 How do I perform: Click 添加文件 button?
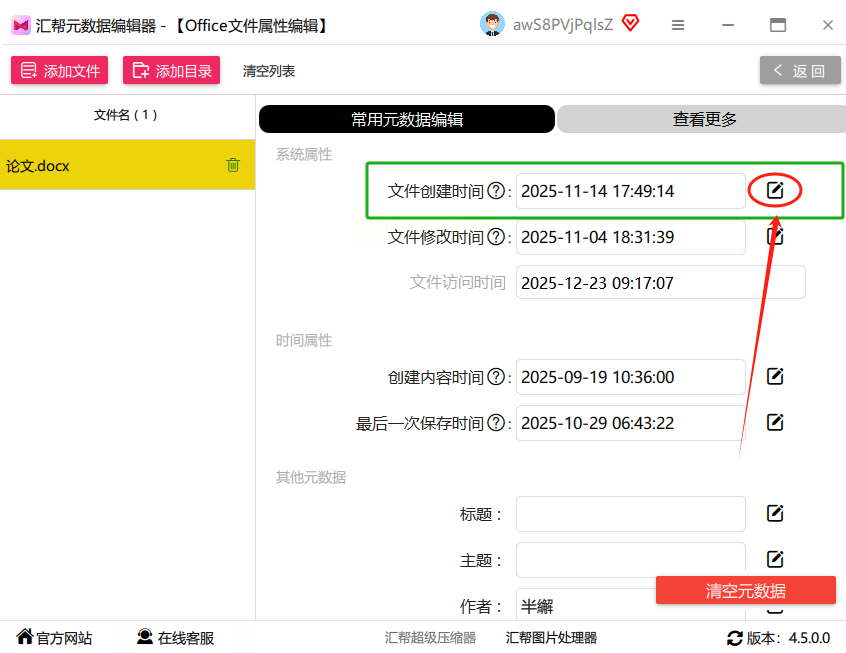[61, 71]
